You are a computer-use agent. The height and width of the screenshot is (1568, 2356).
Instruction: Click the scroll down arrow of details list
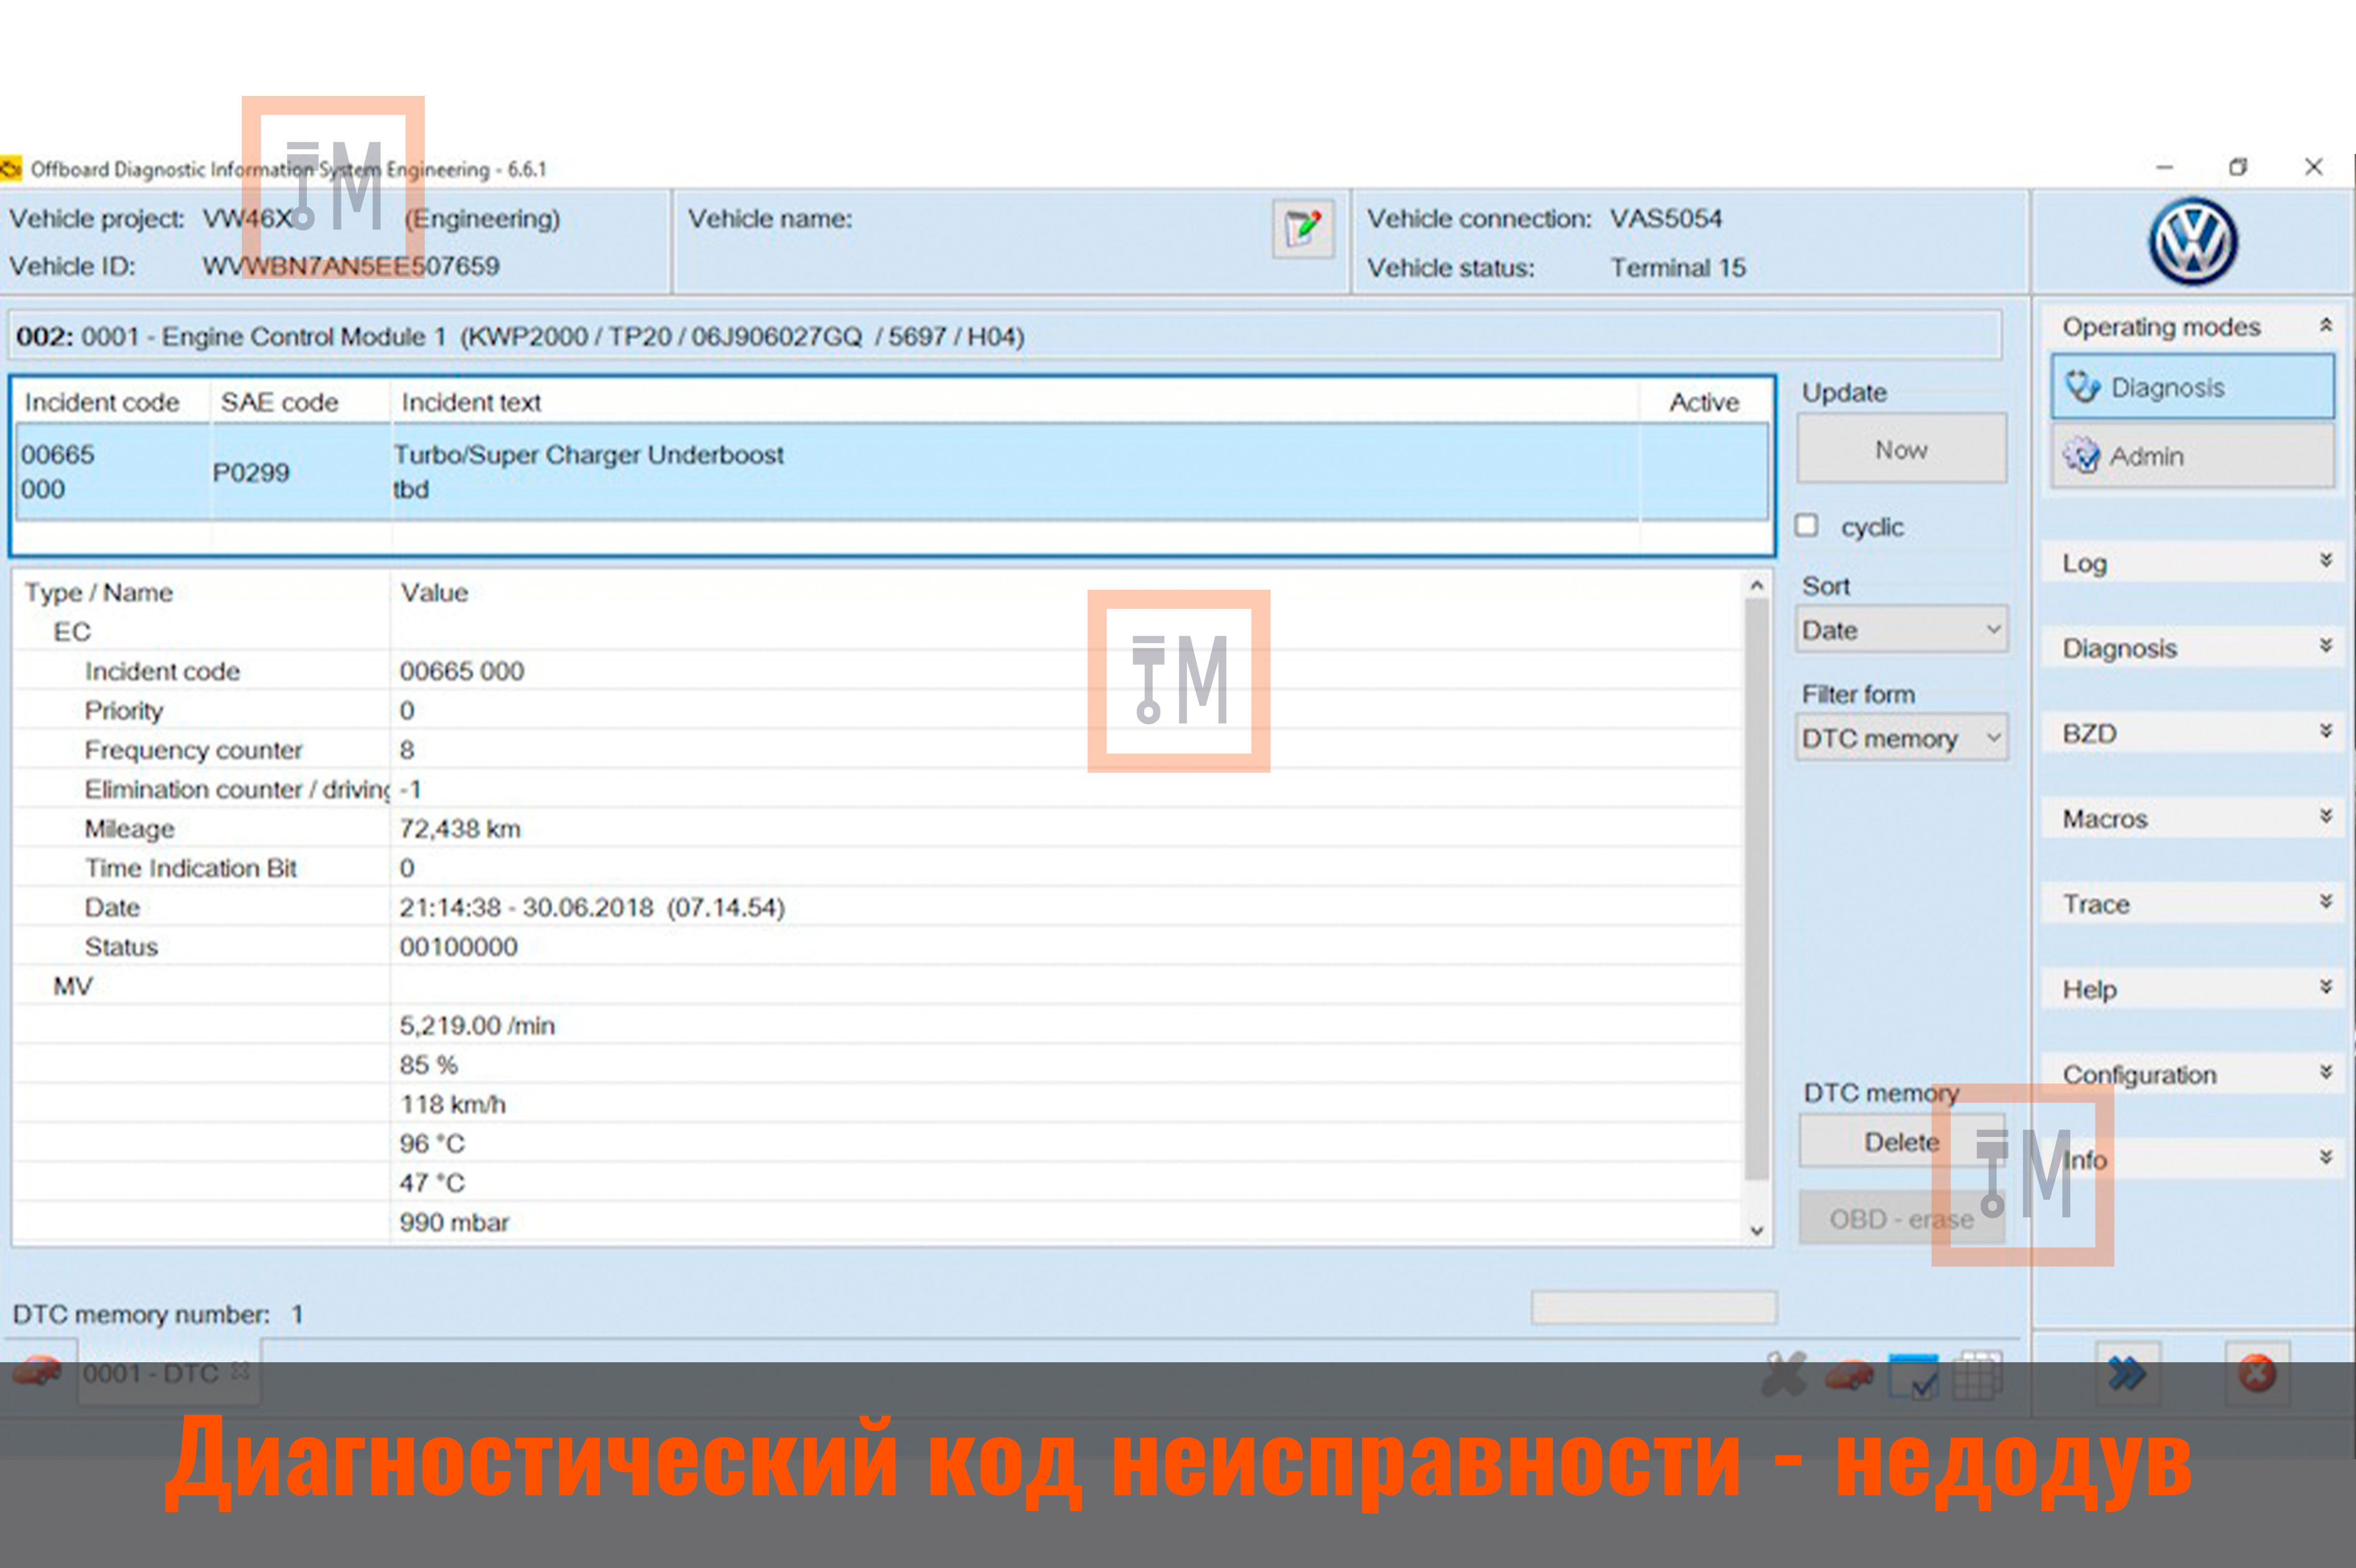pos(1757,1230)
